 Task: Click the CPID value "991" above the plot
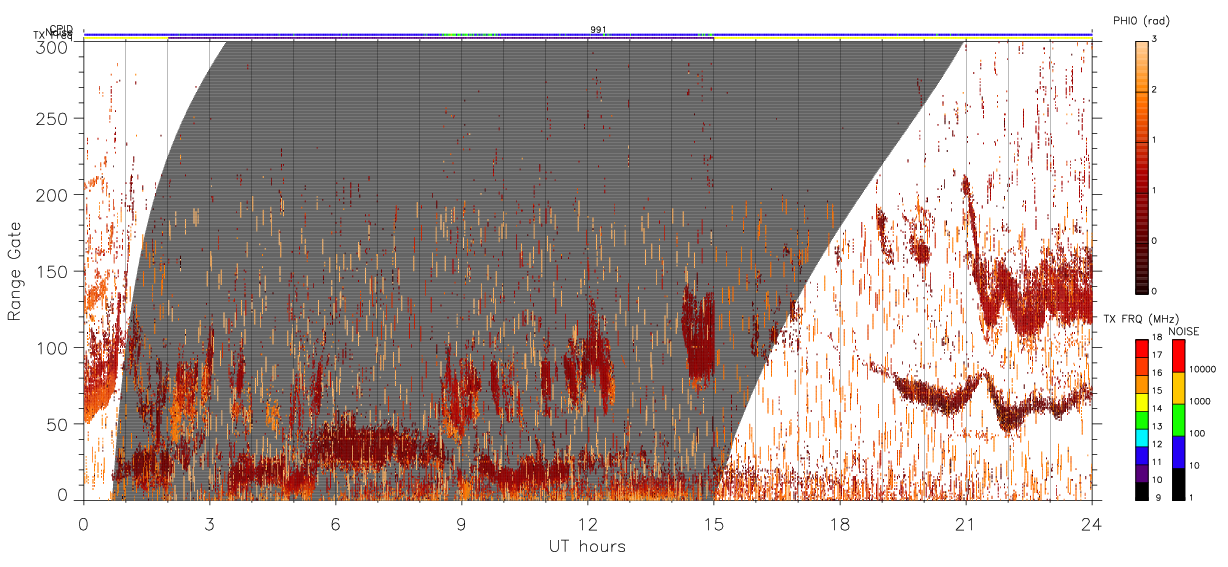pos(598,30)
